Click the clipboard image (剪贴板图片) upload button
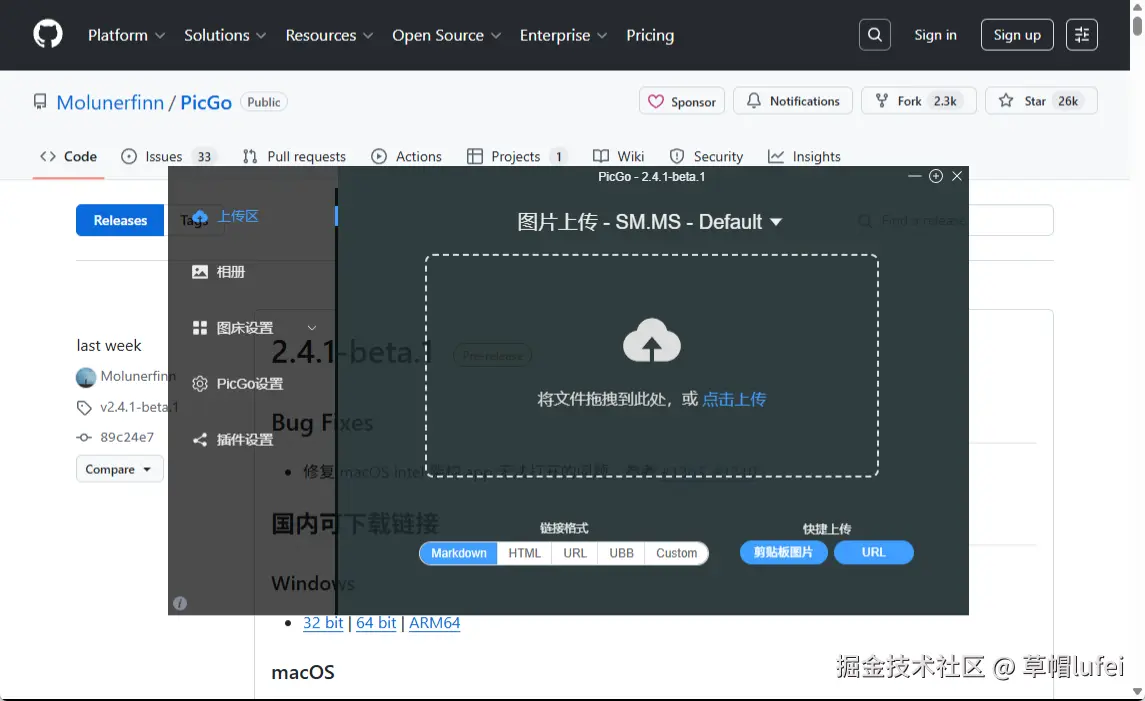The image size is (1145, 701). (784, 552)
